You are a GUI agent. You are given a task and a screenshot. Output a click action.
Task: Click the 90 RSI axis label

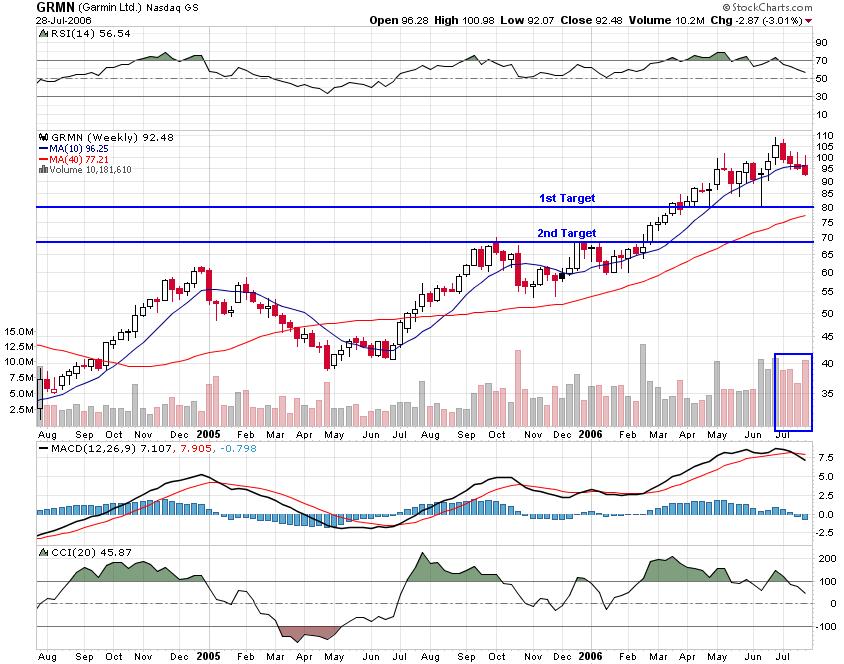click(x=821, y=43)
